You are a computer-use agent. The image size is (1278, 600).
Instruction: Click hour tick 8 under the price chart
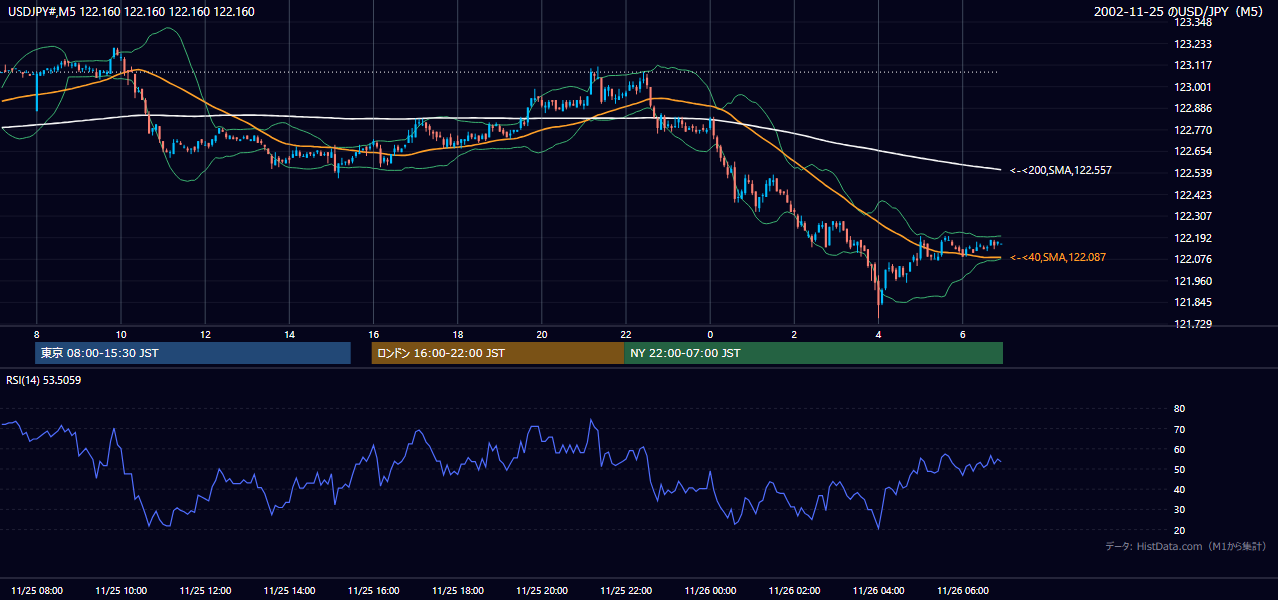[x=37, y=333]
